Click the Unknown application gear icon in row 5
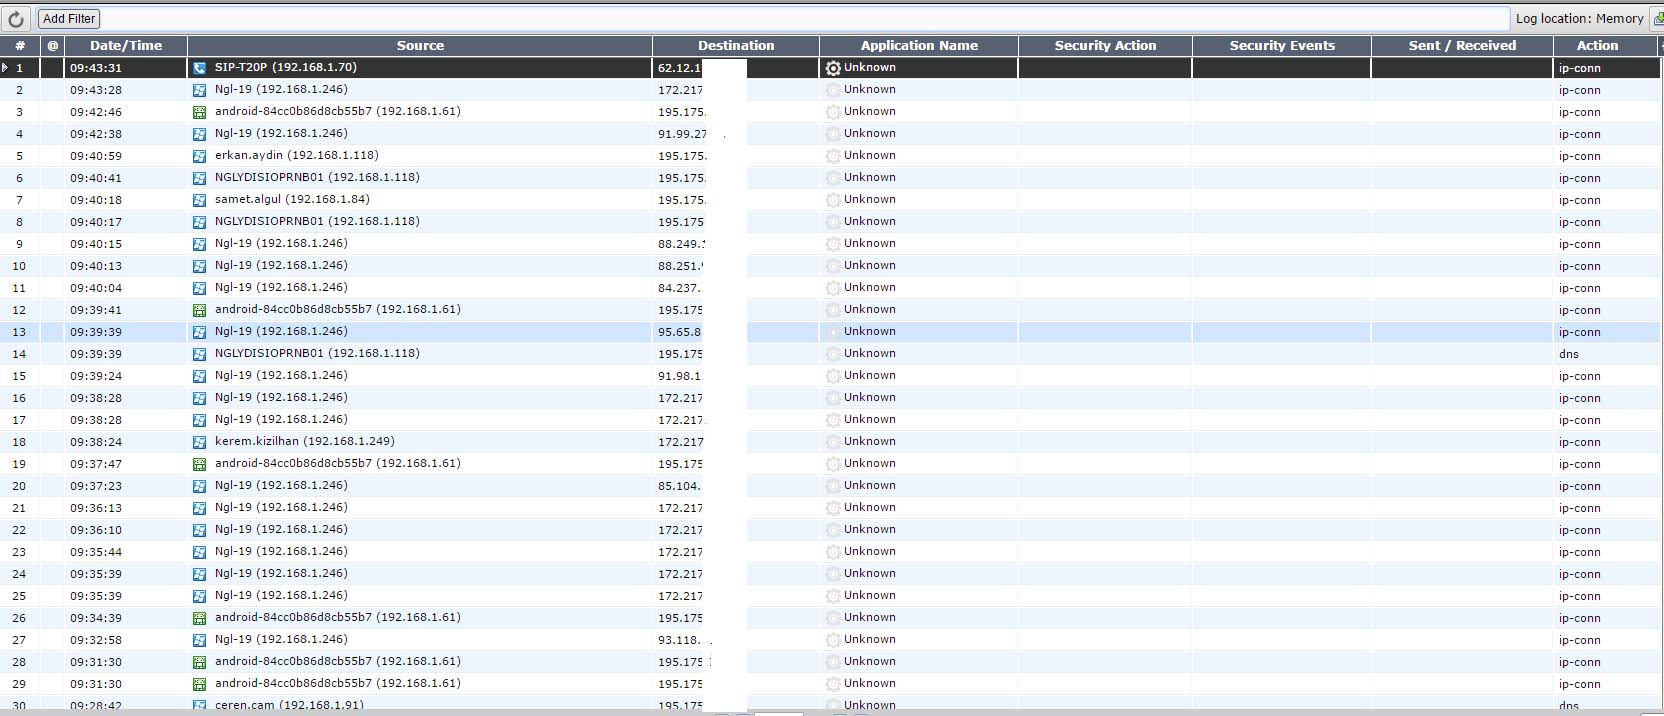Viewport: 1664px width, 716px height. 833,156
